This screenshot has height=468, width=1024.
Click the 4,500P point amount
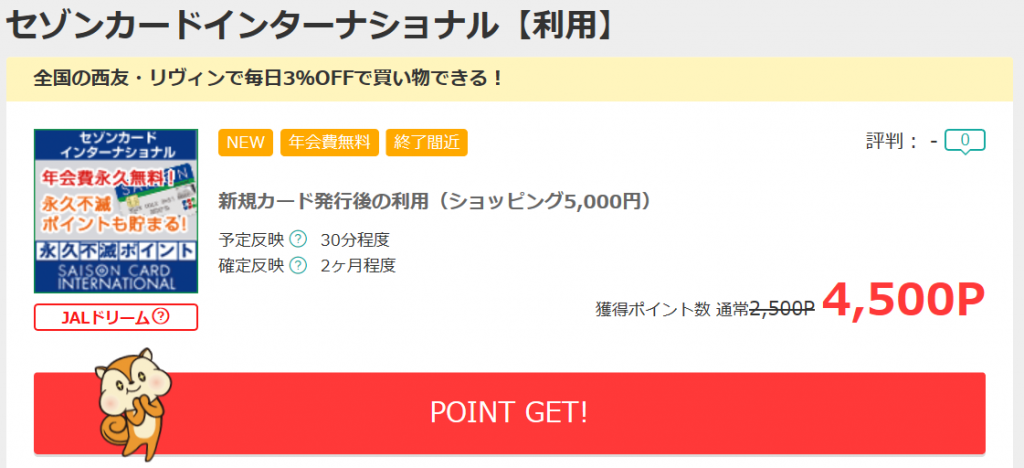coord(903,302)
